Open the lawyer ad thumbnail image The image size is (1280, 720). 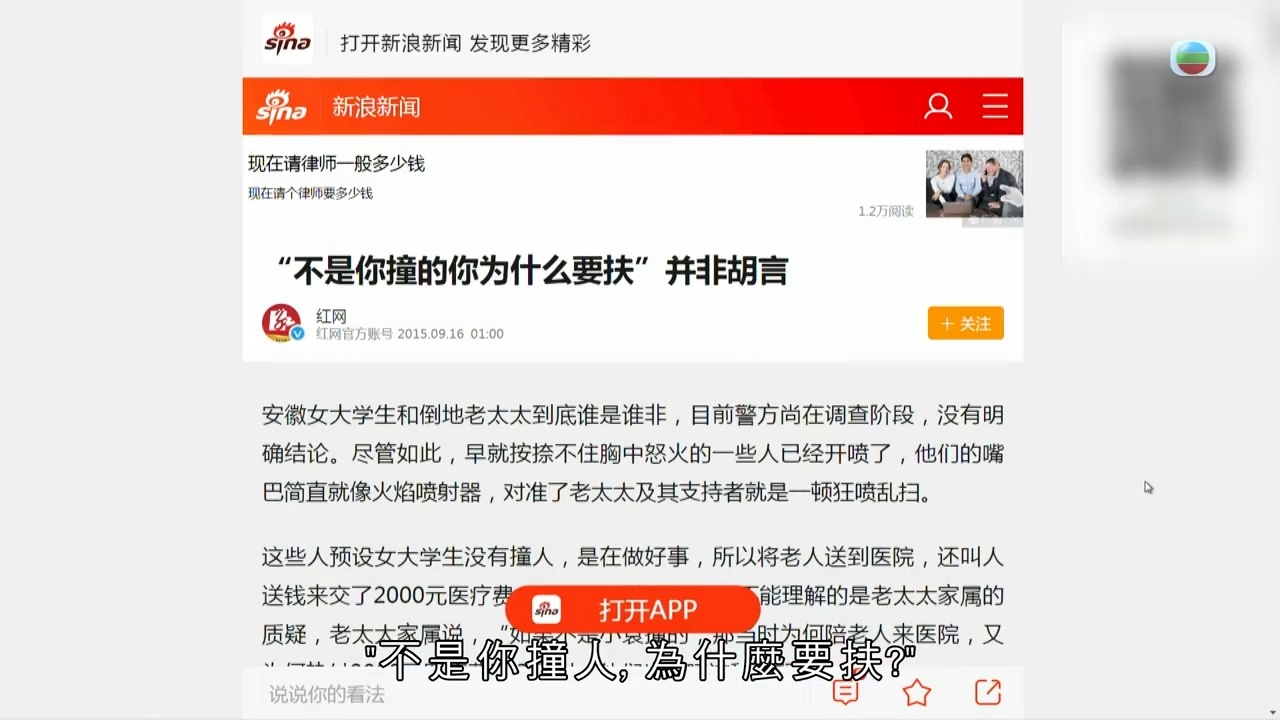tap(974, 184)
